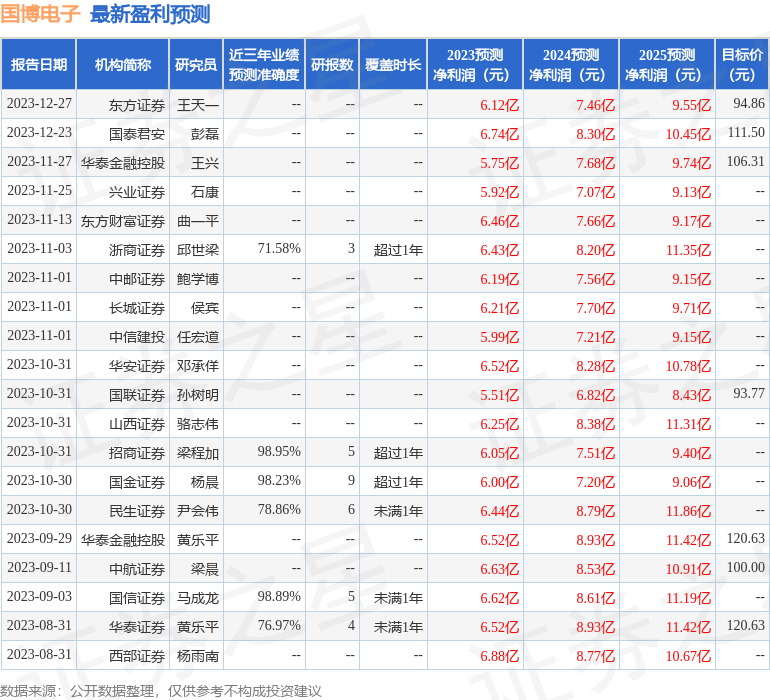Click analyst name 马成龙

click(x=198, y=598)
